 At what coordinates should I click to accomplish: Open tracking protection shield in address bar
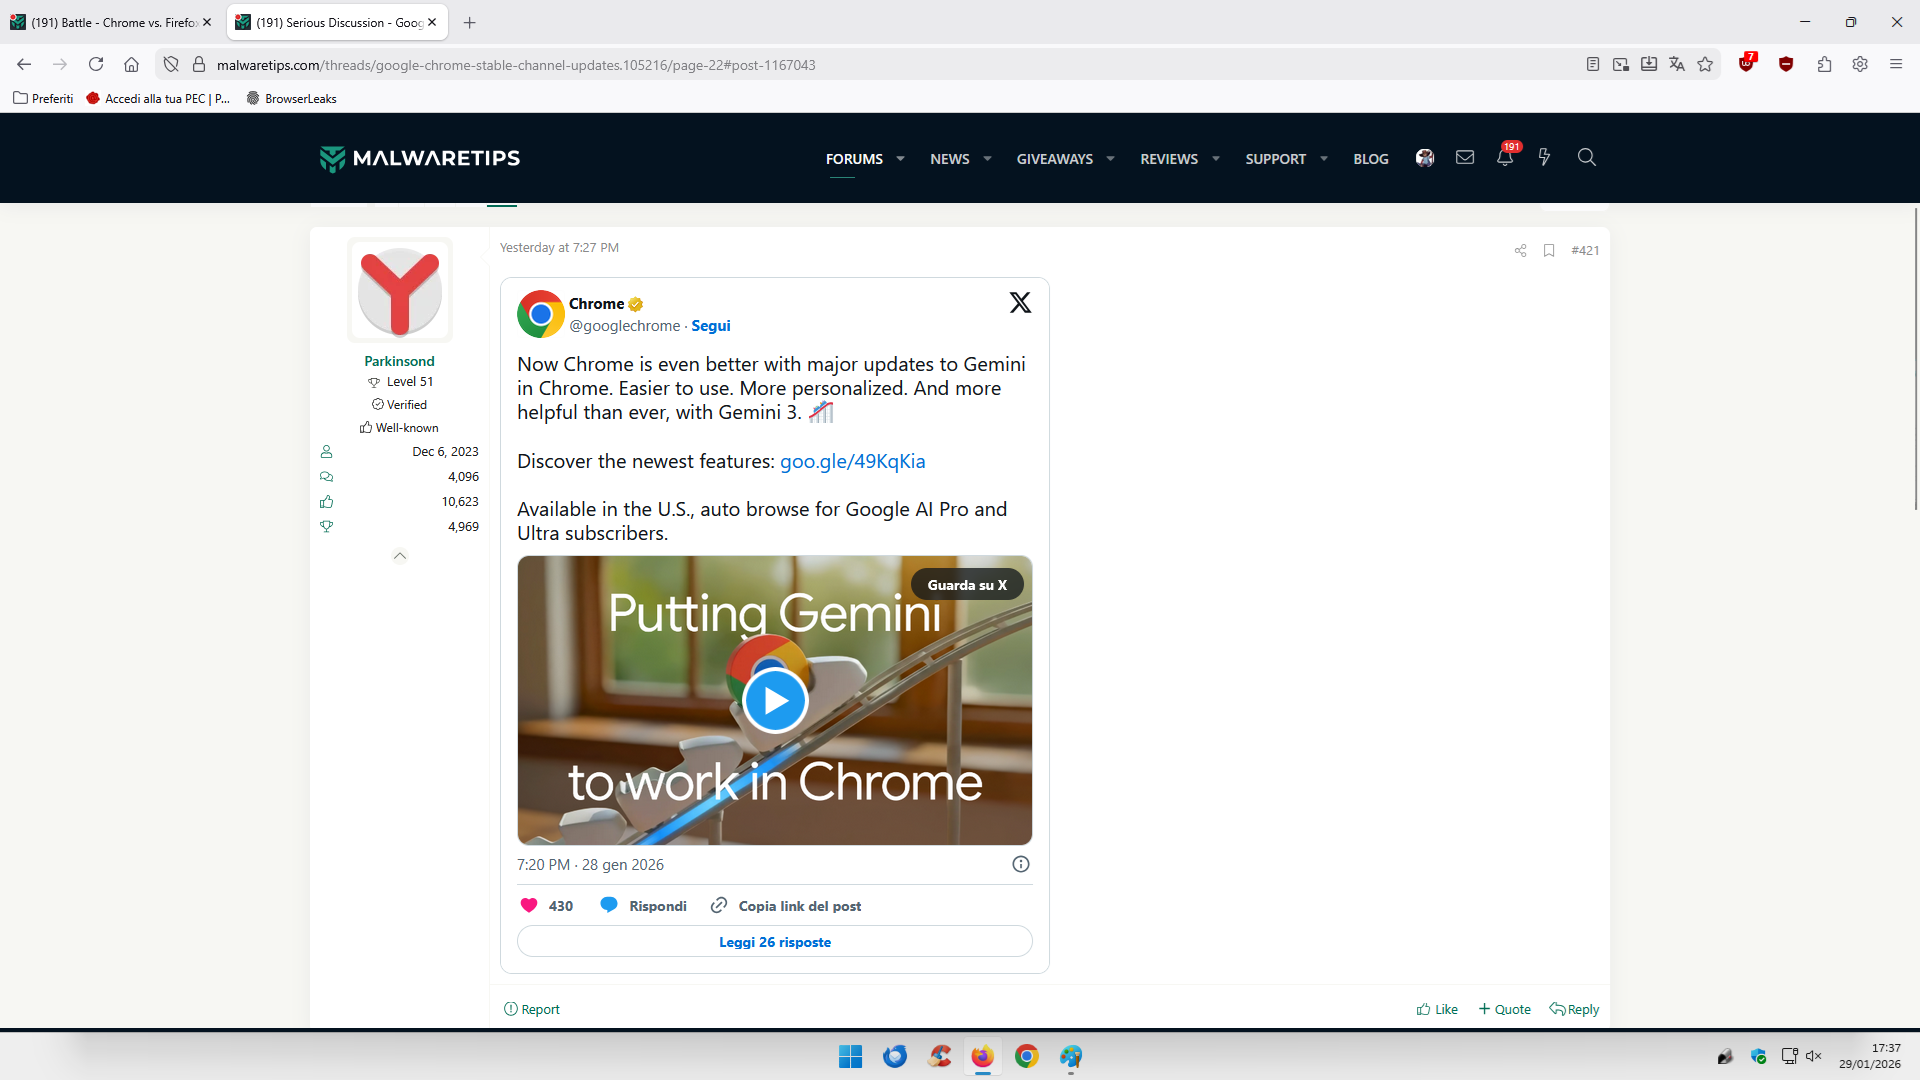(171, 65)
